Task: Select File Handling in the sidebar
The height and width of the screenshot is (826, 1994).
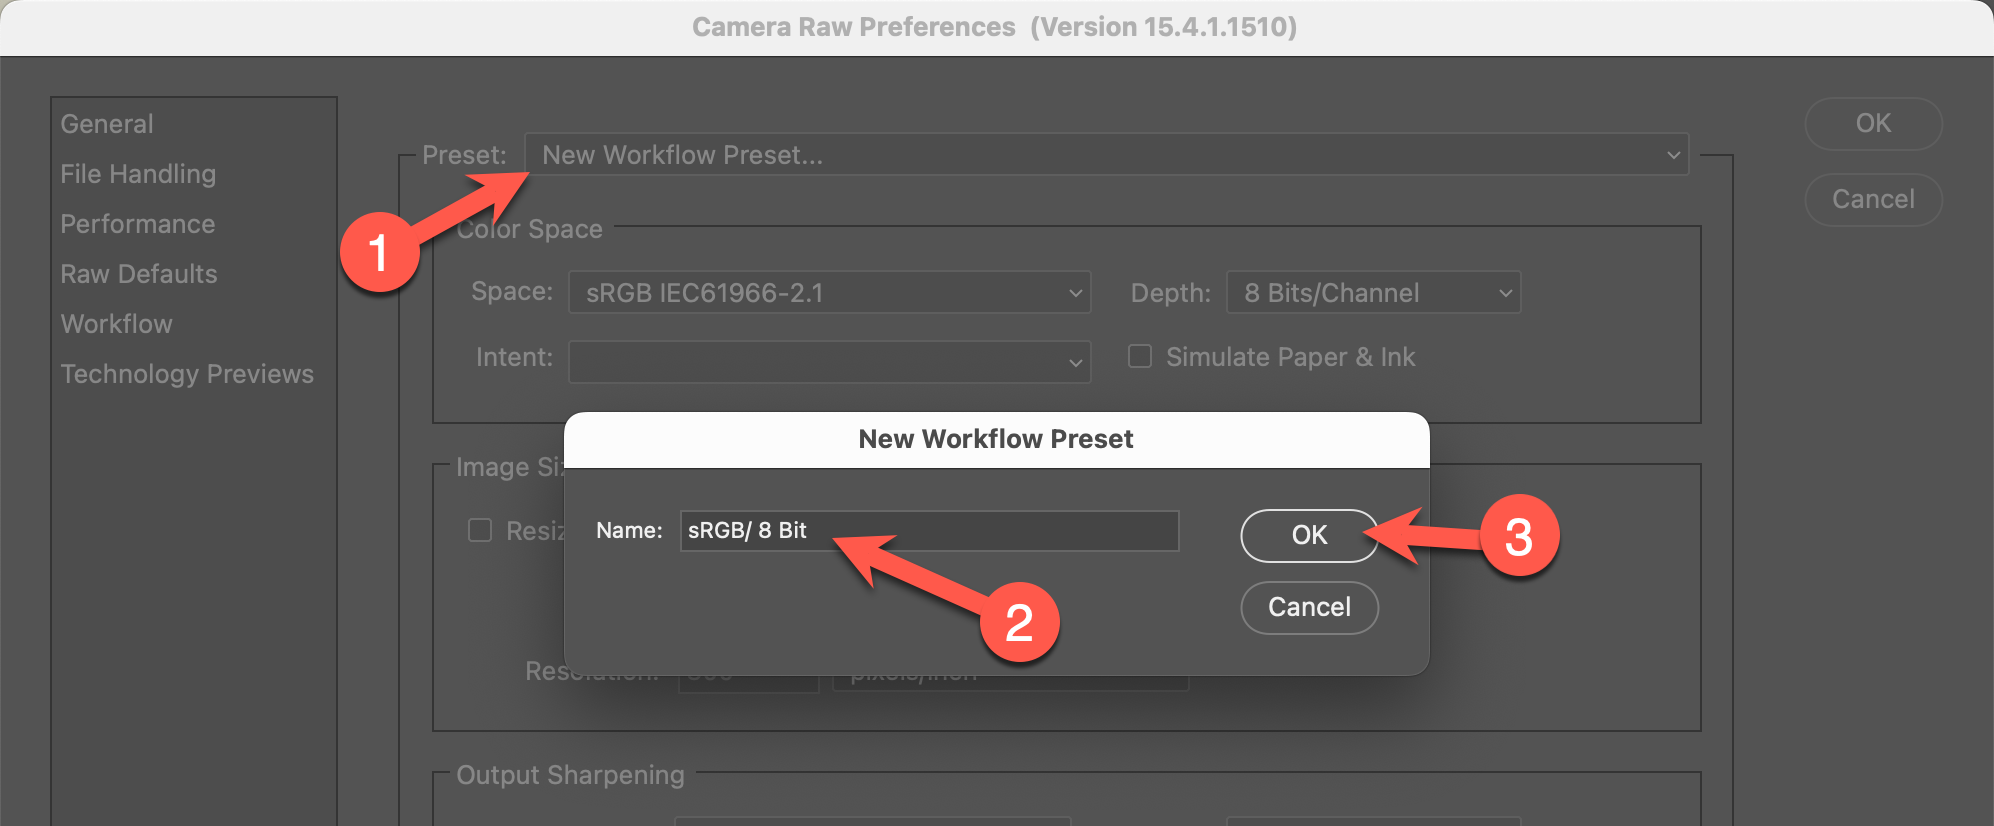Action: pos(138,174)
